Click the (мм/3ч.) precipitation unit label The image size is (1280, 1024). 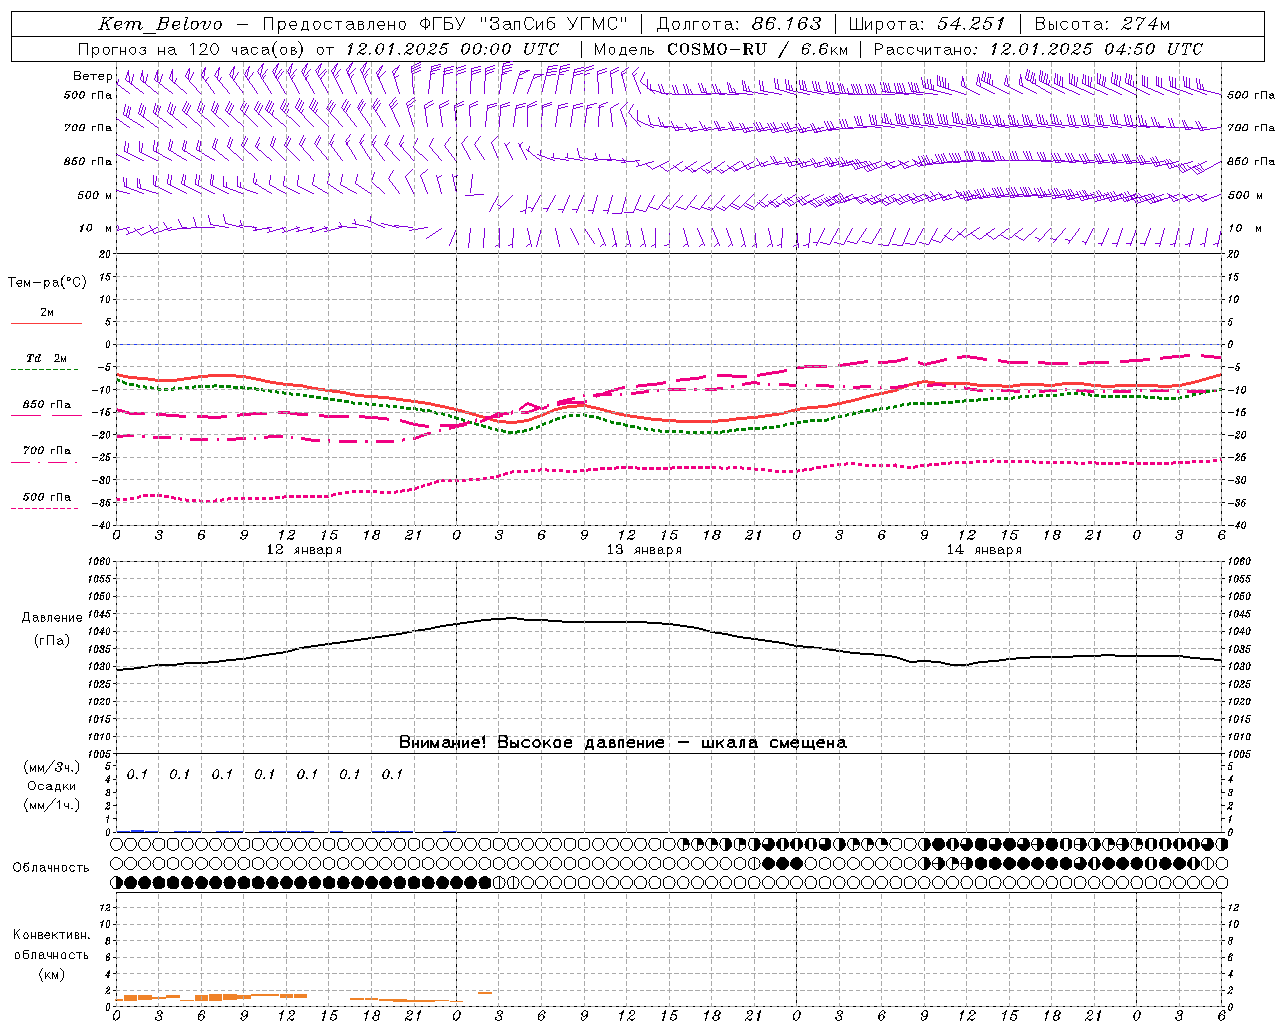(52, 768)
